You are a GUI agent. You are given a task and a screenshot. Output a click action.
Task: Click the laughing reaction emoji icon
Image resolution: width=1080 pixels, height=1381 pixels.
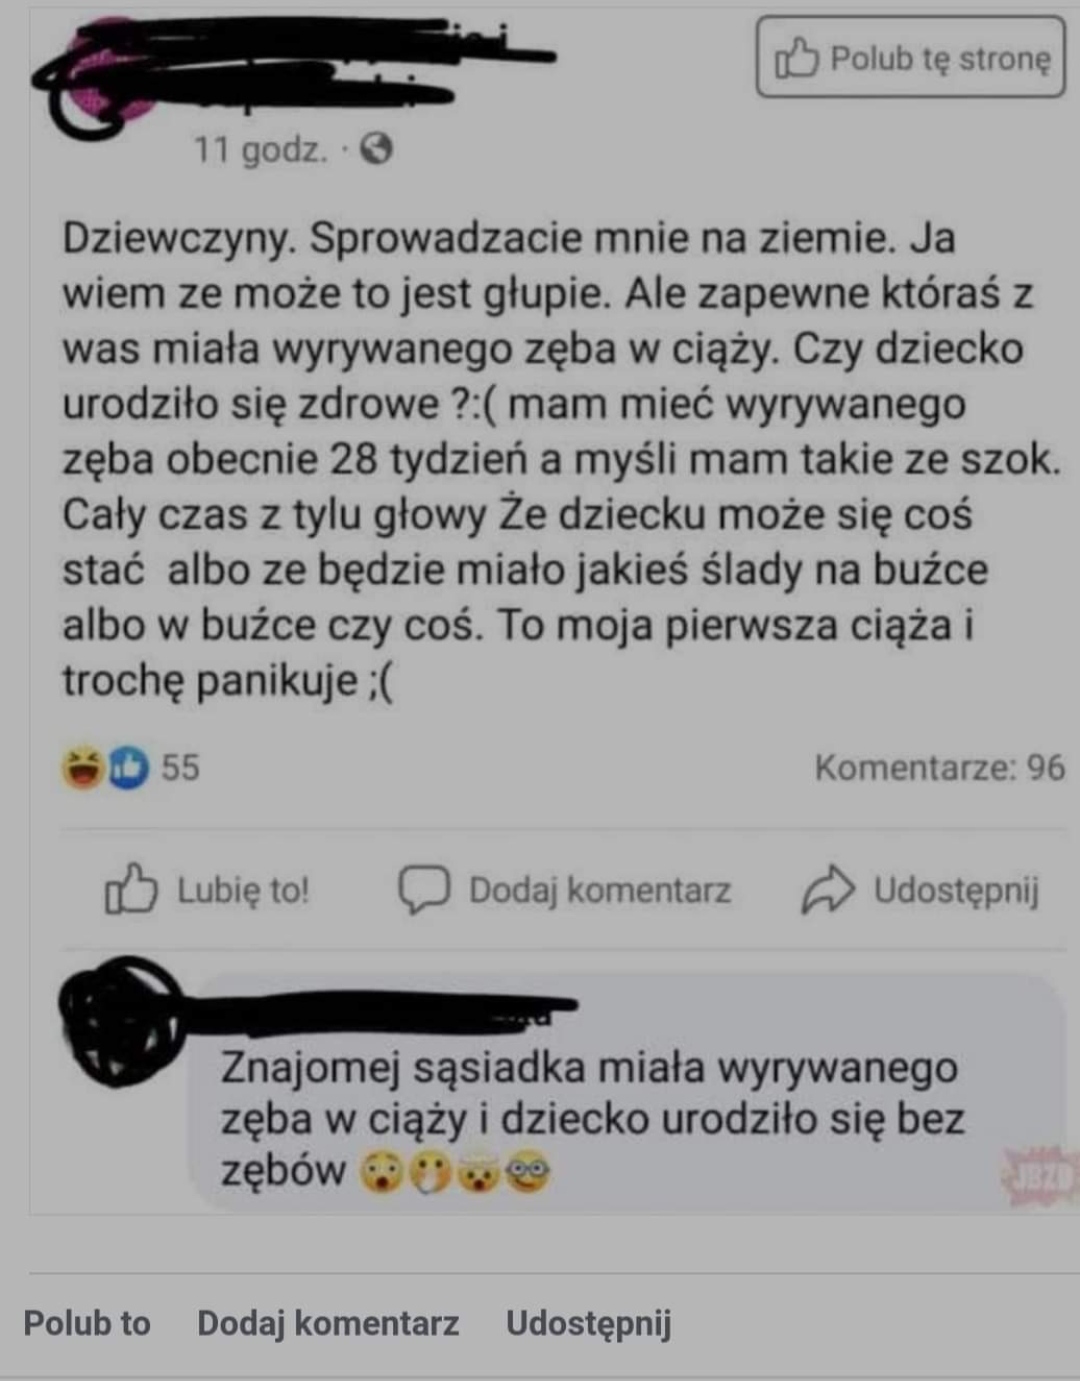(x=84, y=768)
